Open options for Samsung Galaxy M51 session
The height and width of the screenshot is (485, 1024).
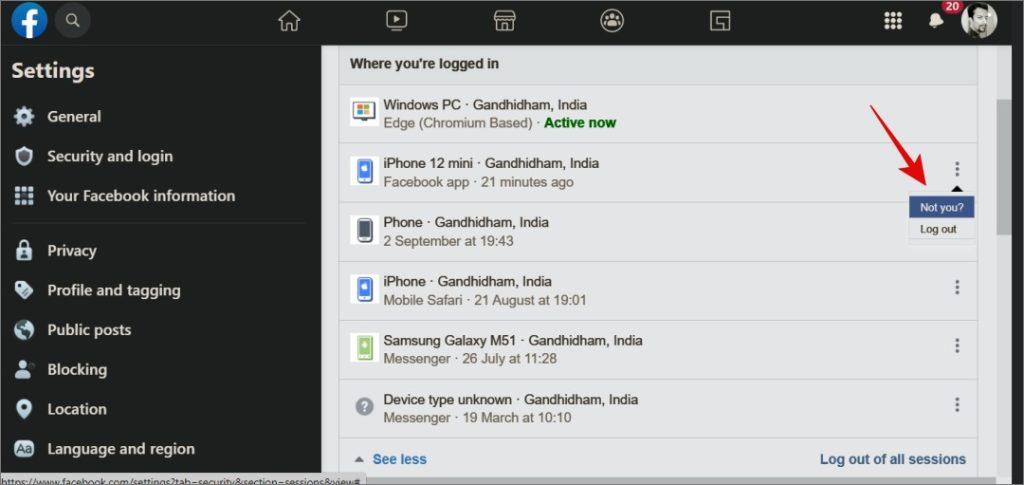957,346
